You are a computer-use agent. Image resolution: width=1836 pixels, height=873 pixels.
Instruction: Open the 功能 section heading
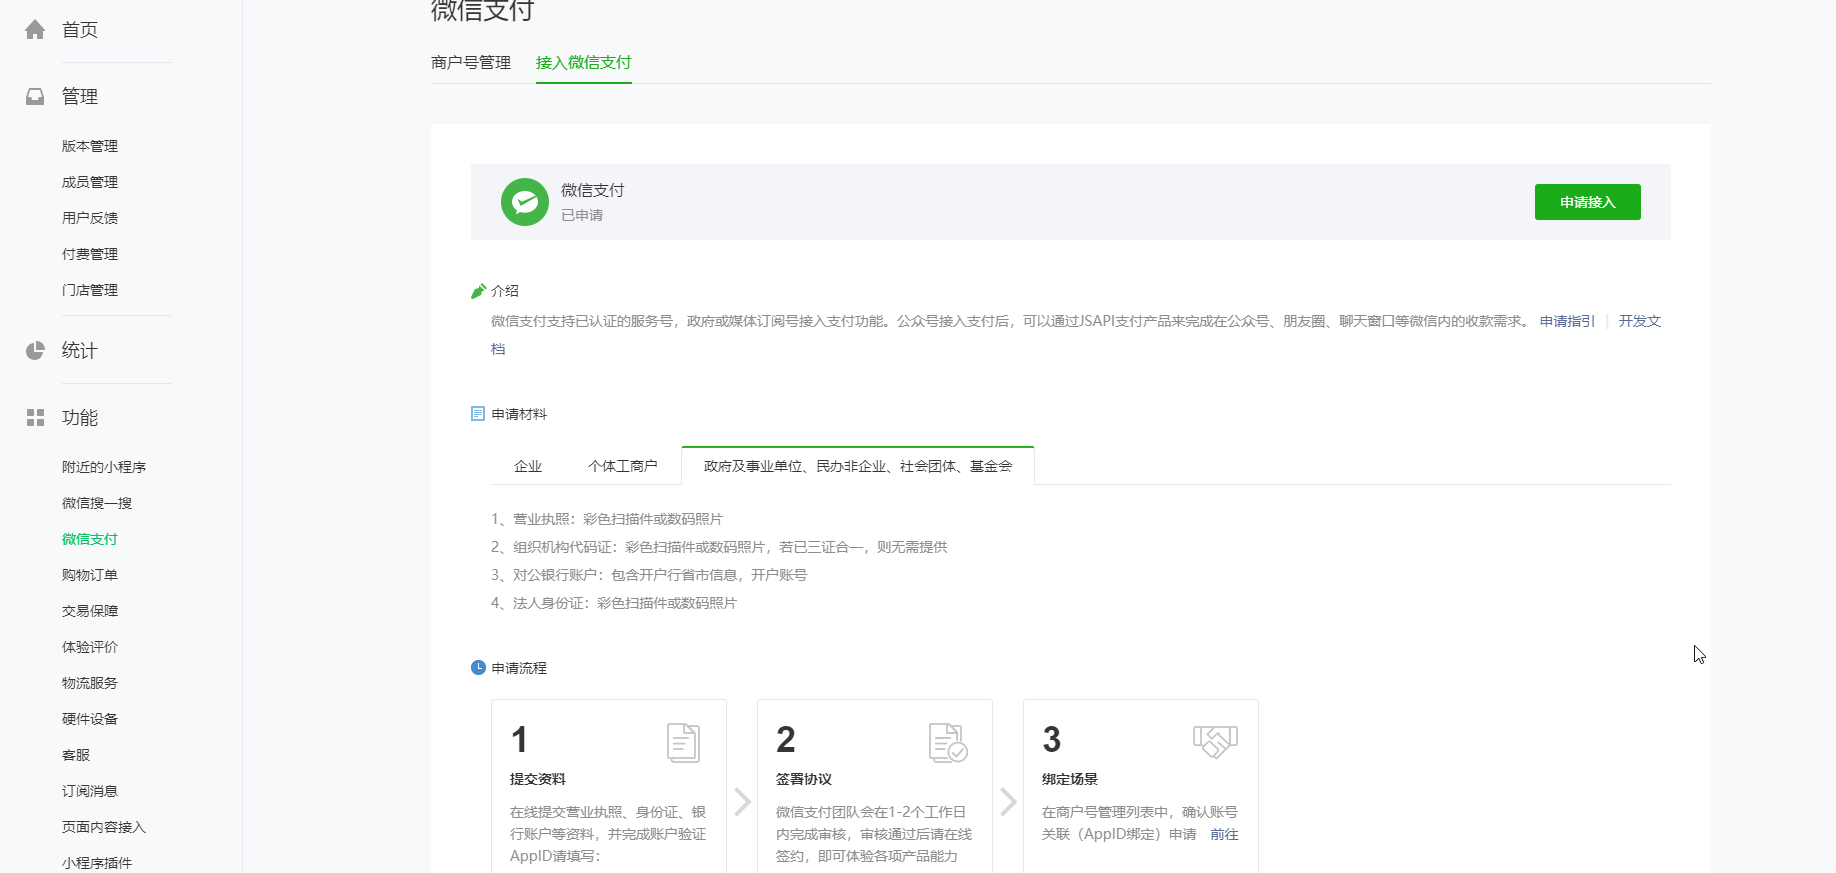(x=80, y=418)
